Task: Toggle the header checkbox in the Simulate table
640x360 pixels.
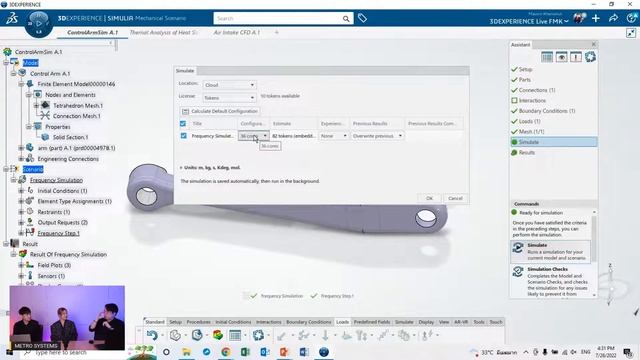Action: click(x=183, y=123)
